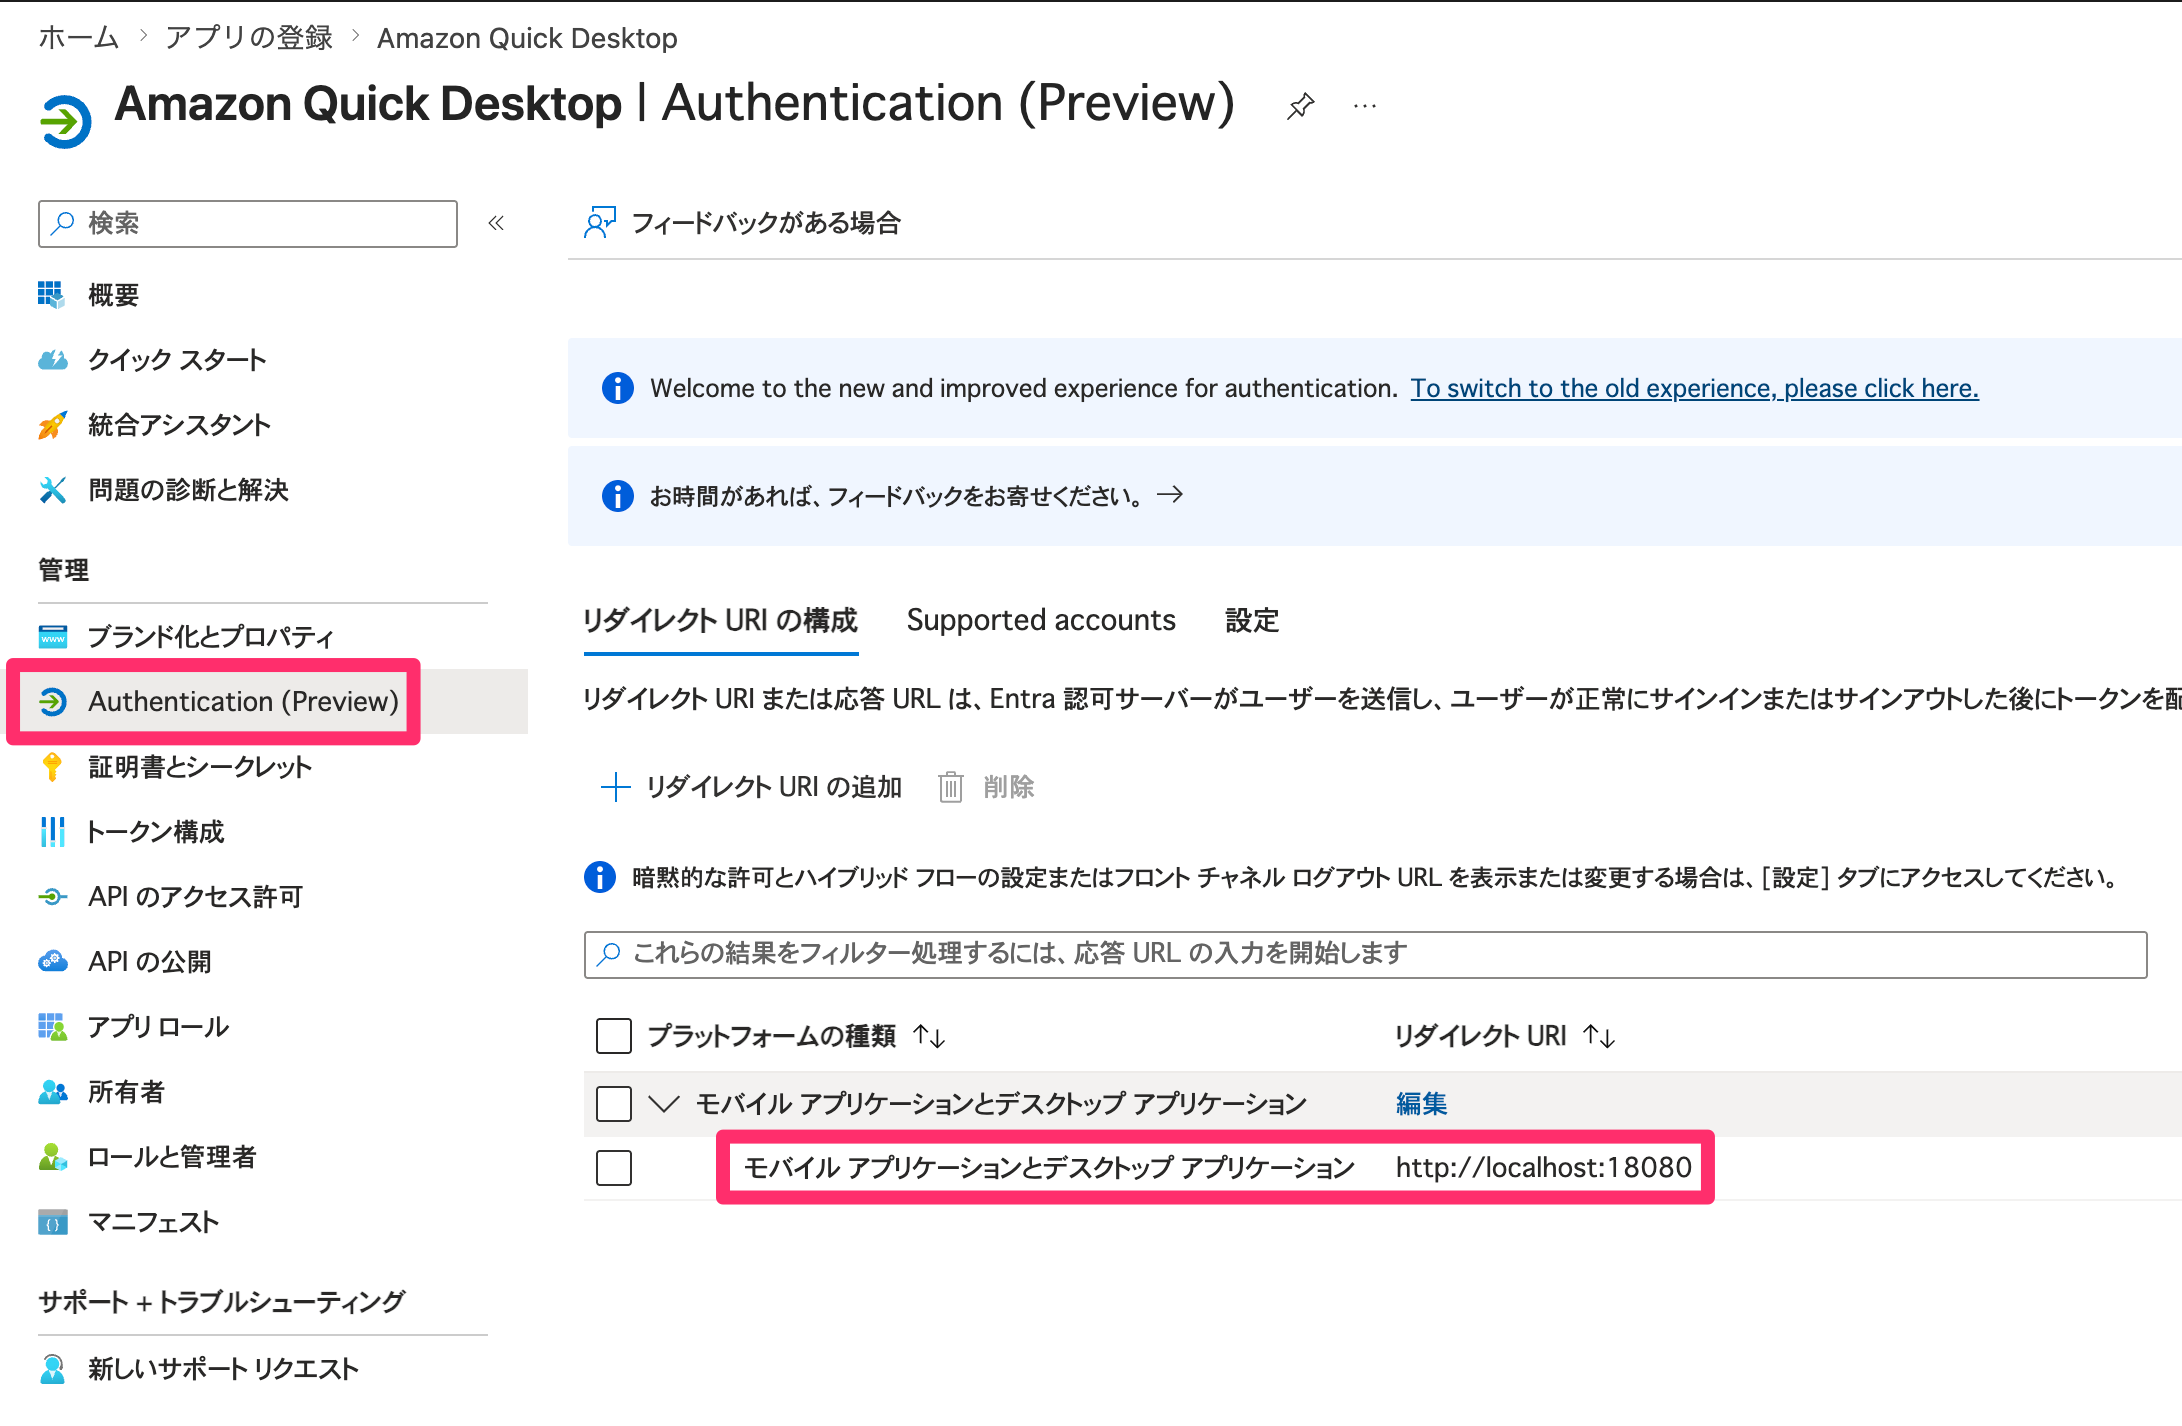The image size is (2182, 1426).
Task: Open マニフェスト in the sidebar
Action: 153,1222
